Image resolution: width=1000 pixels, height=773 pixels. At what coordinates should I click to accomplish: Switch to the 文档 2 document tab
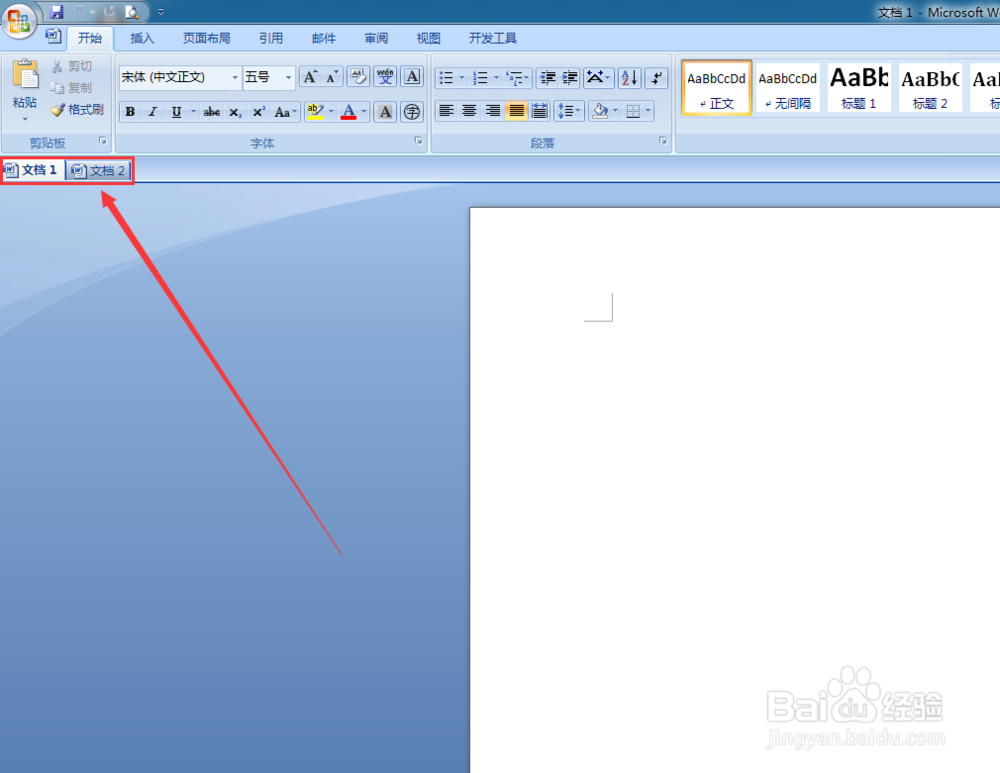click(x=98, y=170)
